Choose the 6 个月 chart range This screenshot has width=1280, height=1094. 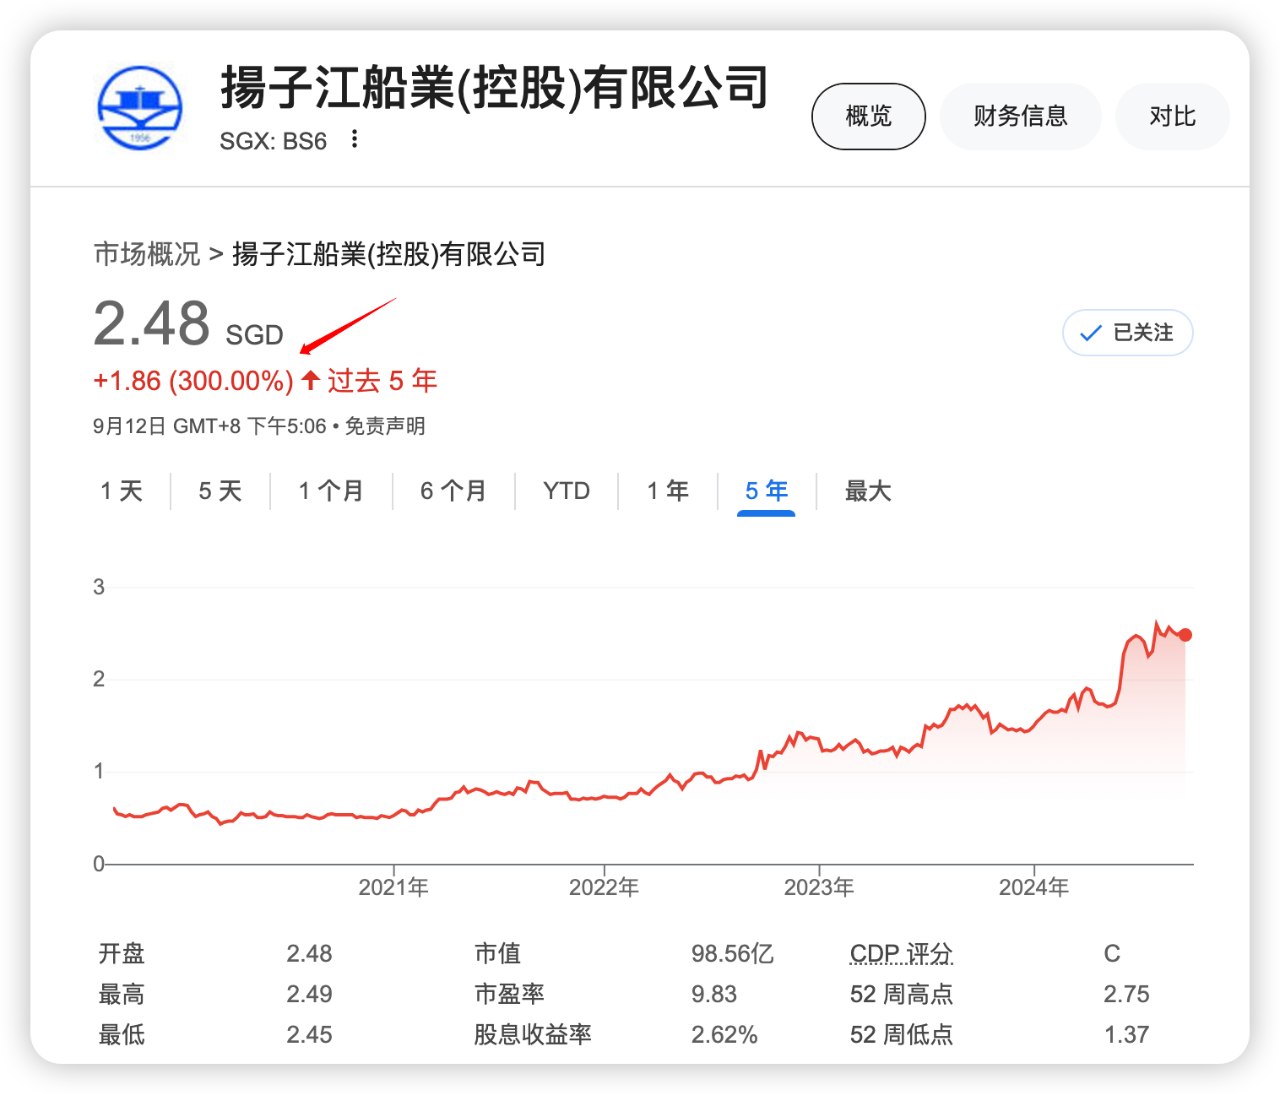pos(453,491)
